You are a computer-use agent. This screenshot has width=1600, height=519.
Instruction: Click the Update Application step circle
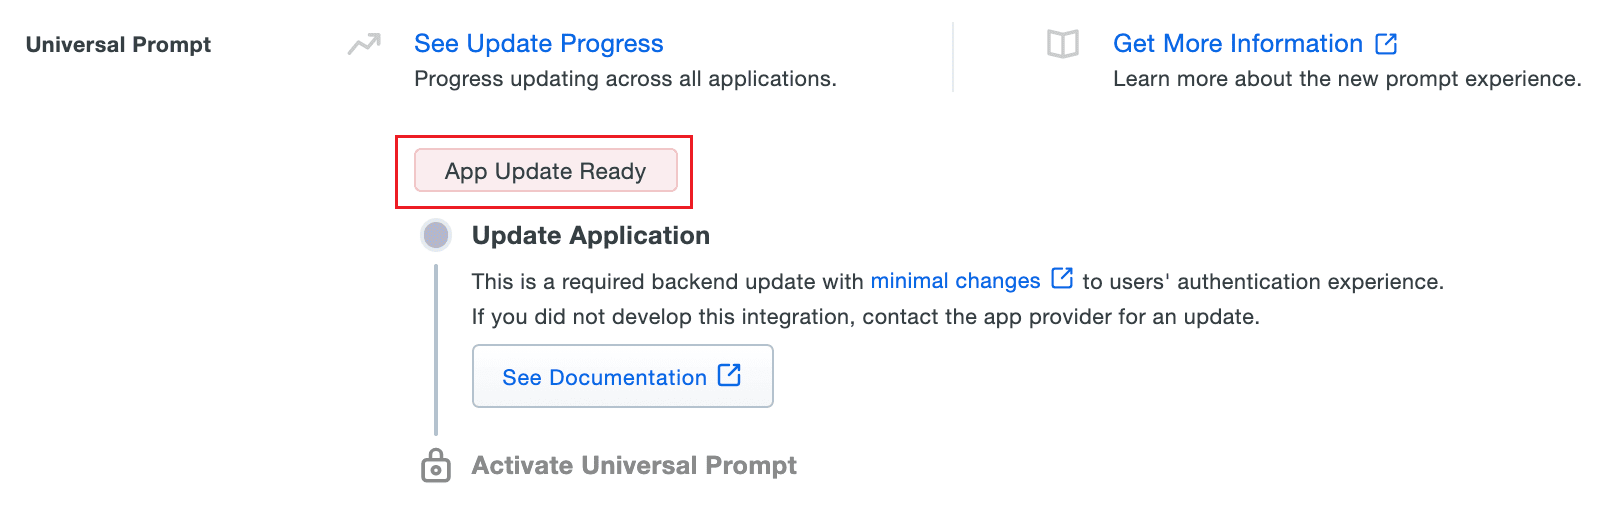[436, 235]
